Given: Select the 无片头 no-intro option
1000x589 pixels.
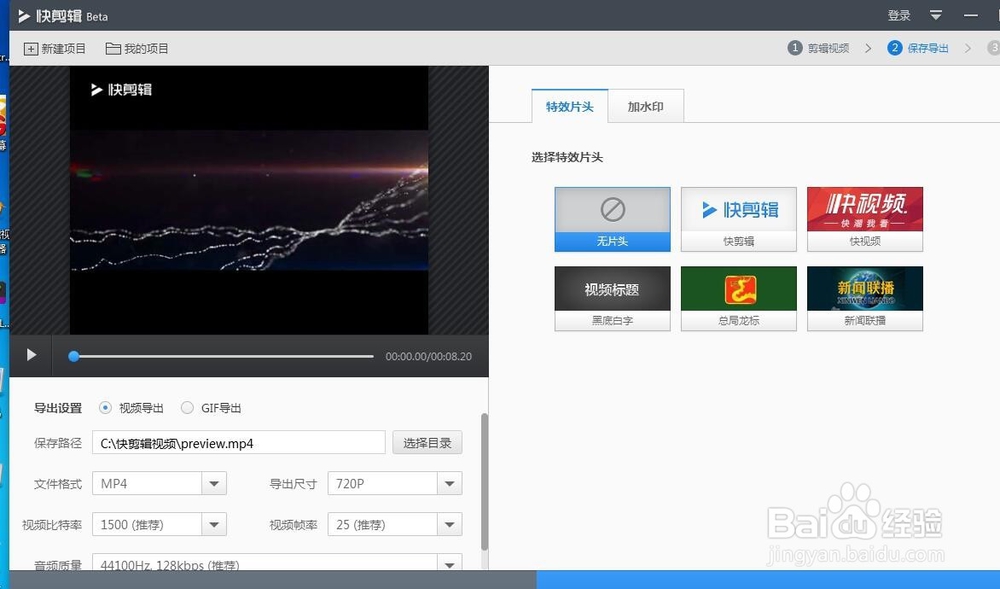Looking at the screenshot, I should click(612, 219).
